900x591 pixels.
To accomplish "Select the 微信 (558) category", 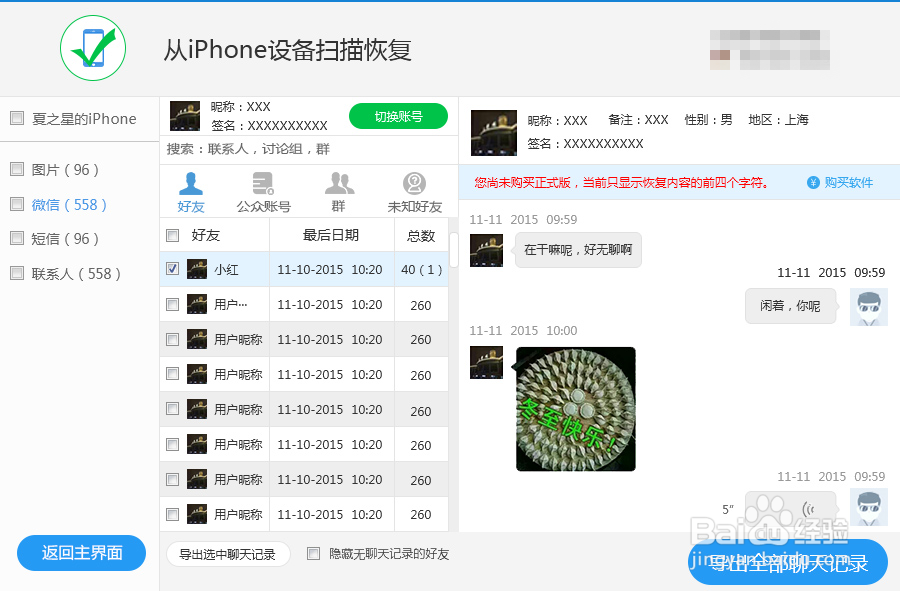I will (x=69, y=205).
